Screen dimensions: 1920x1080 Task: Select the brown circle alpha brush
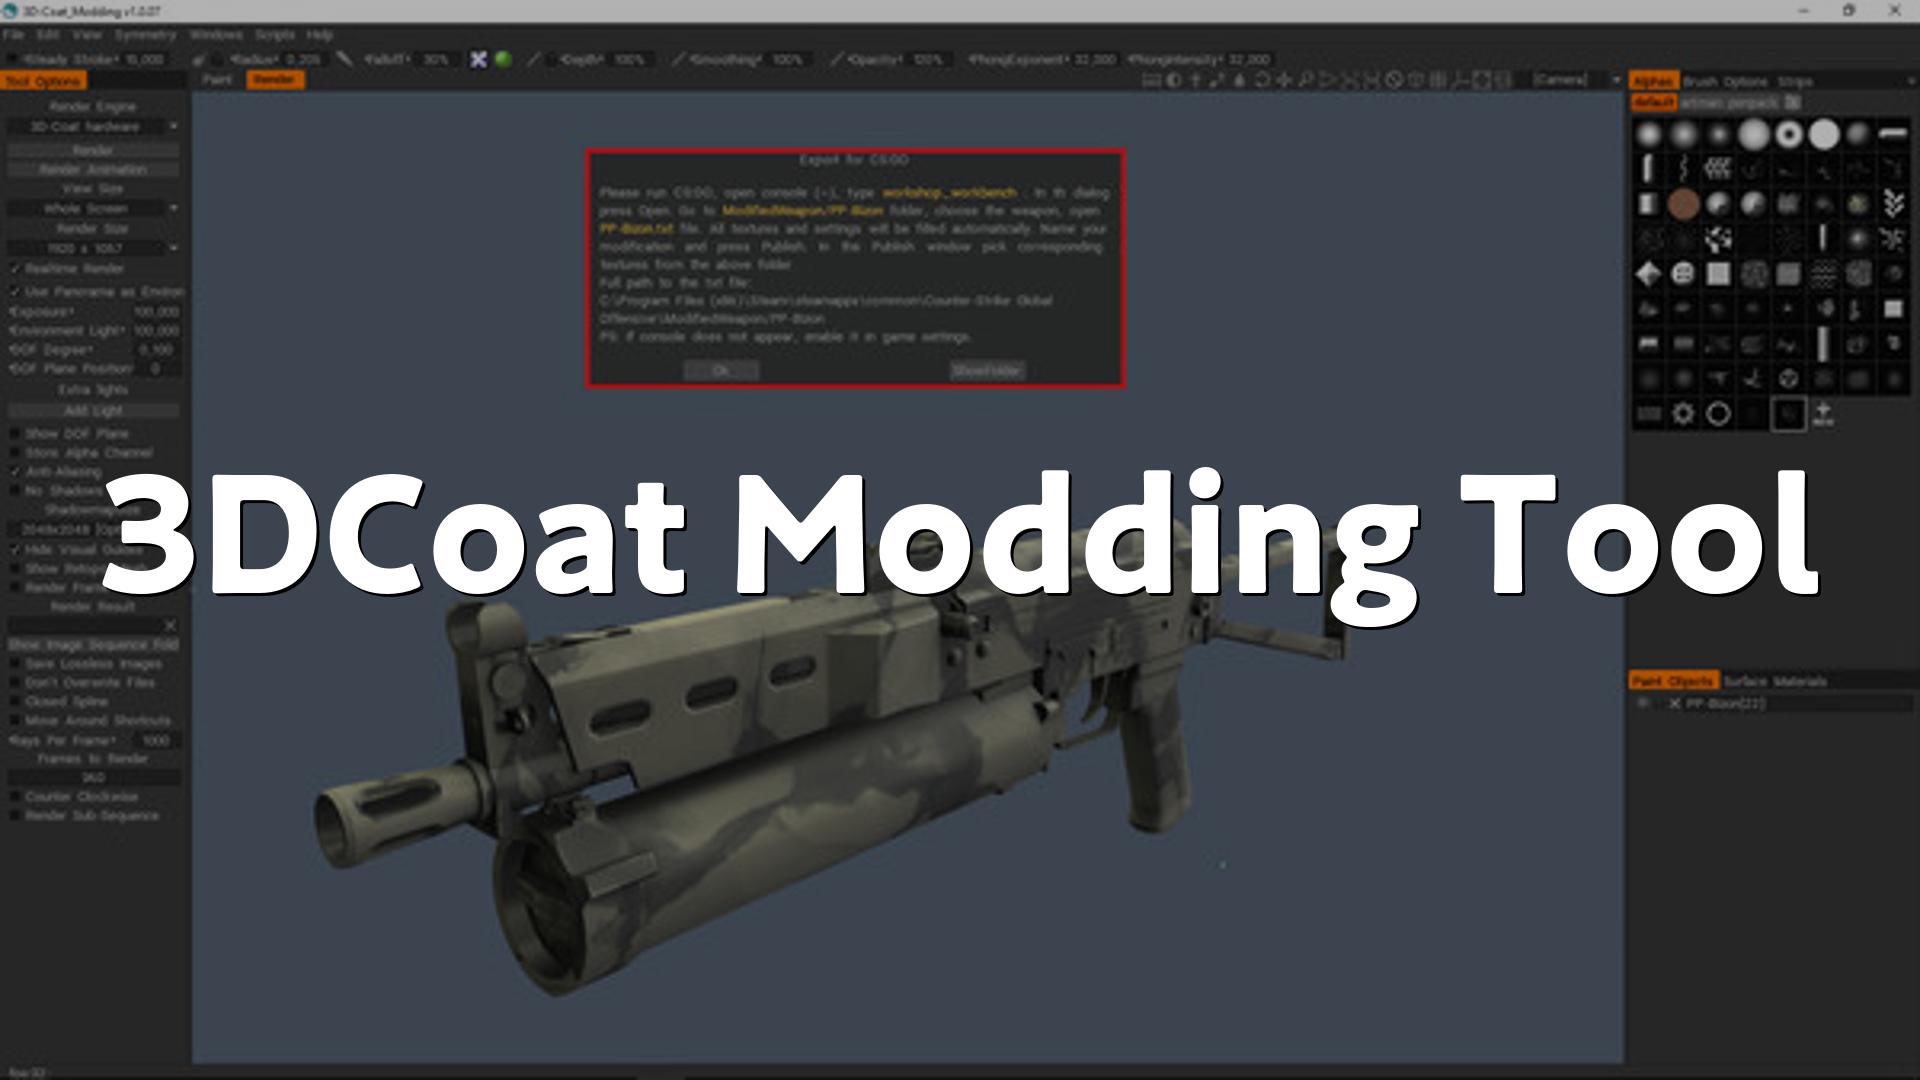[x=1684, y=204]
